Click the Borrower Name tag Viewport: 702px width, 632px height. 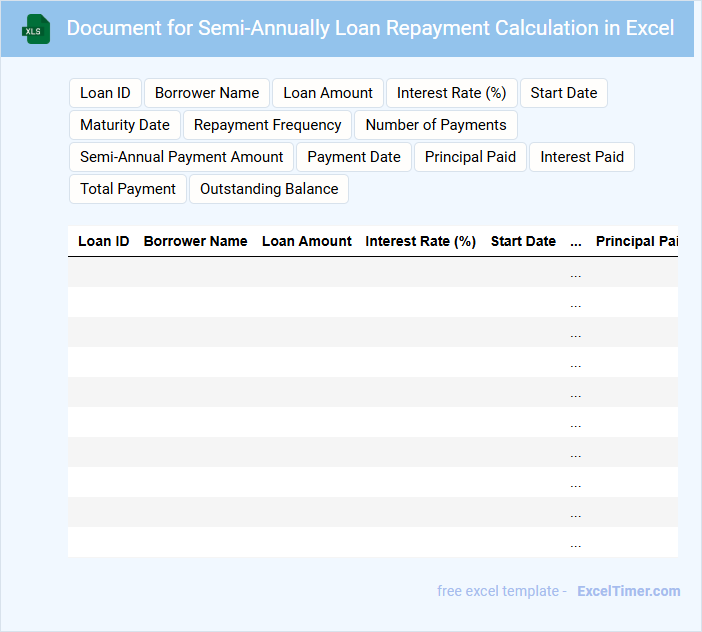(207, 93)
